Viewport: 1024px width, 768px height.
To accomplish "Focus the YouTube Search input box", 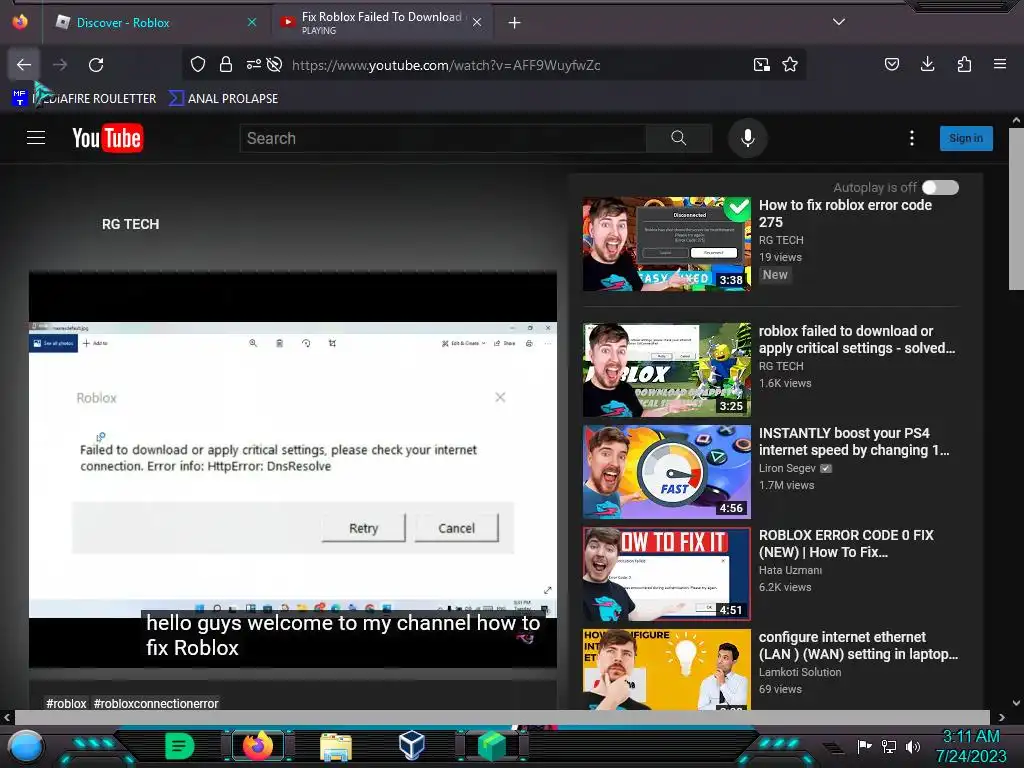I will pos(443,138).
